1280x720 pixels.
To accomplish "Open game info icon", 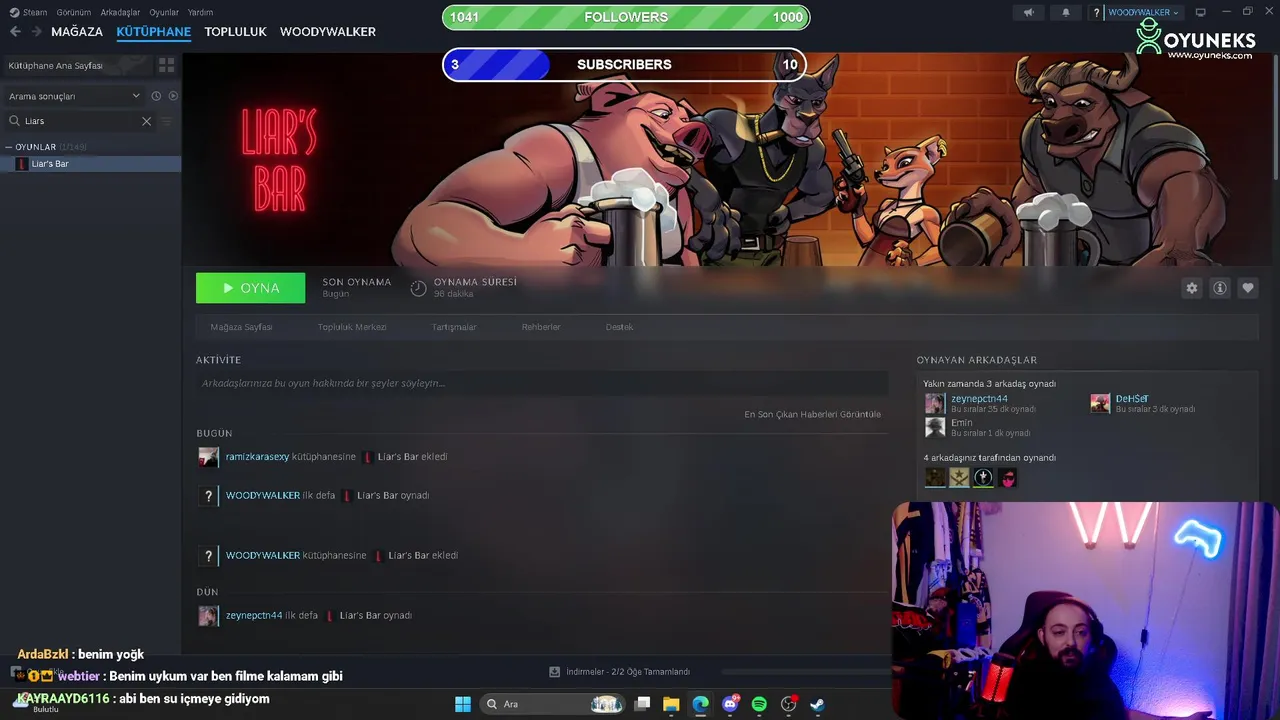I will (x=1220, y=288).
